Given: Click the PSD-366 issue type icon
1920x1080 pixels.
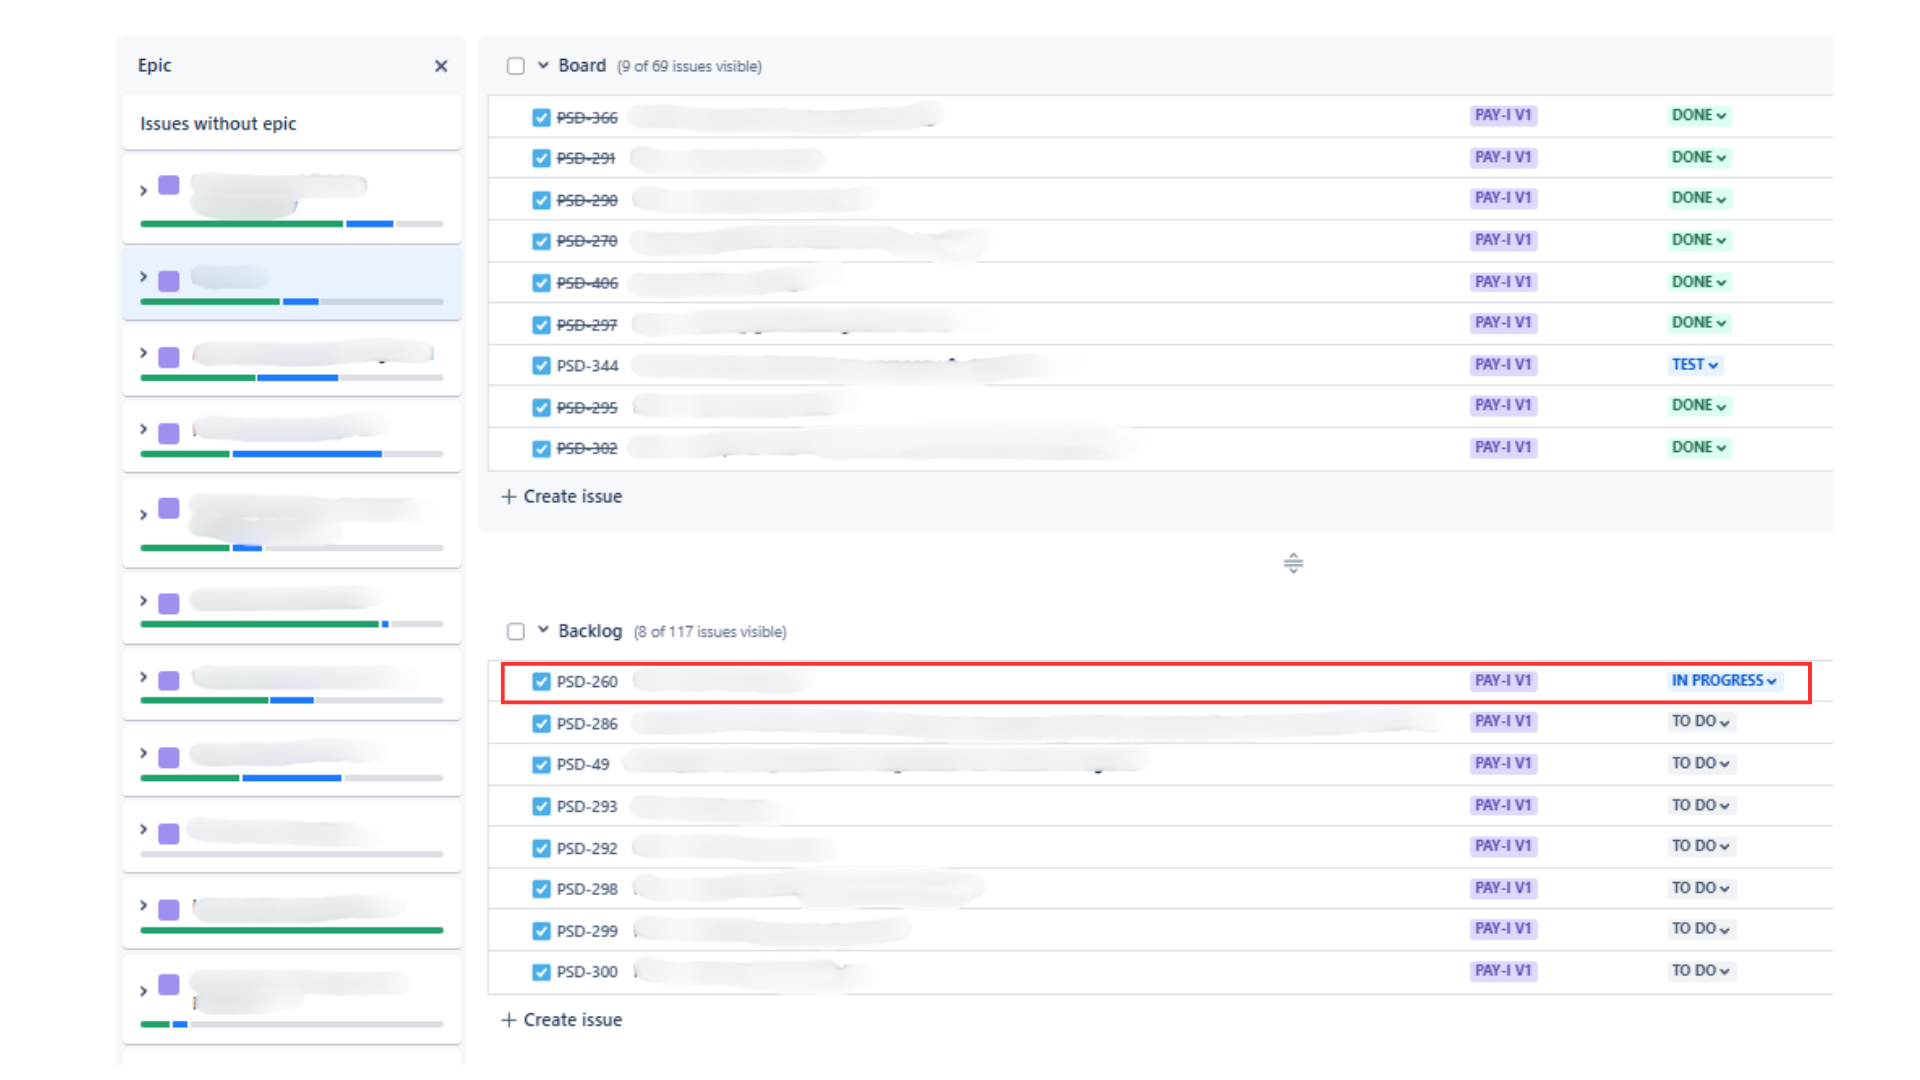Looking at the screenshot, I should point(541,117).
